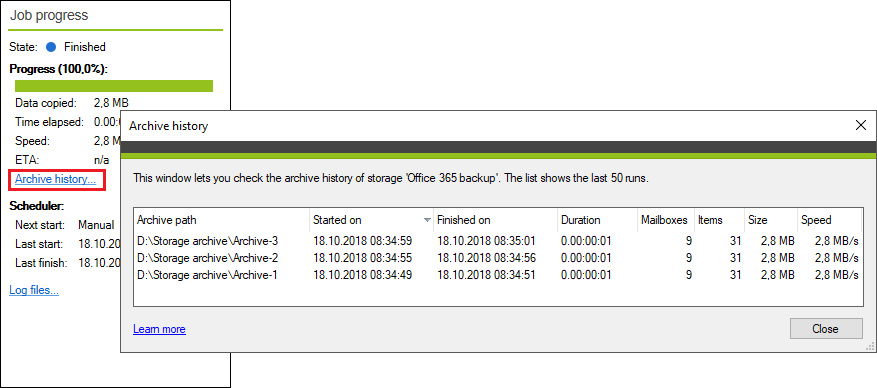Screen dimensions: 877x388
Task: Close Archive history window with X
Action: click(861, 126)
